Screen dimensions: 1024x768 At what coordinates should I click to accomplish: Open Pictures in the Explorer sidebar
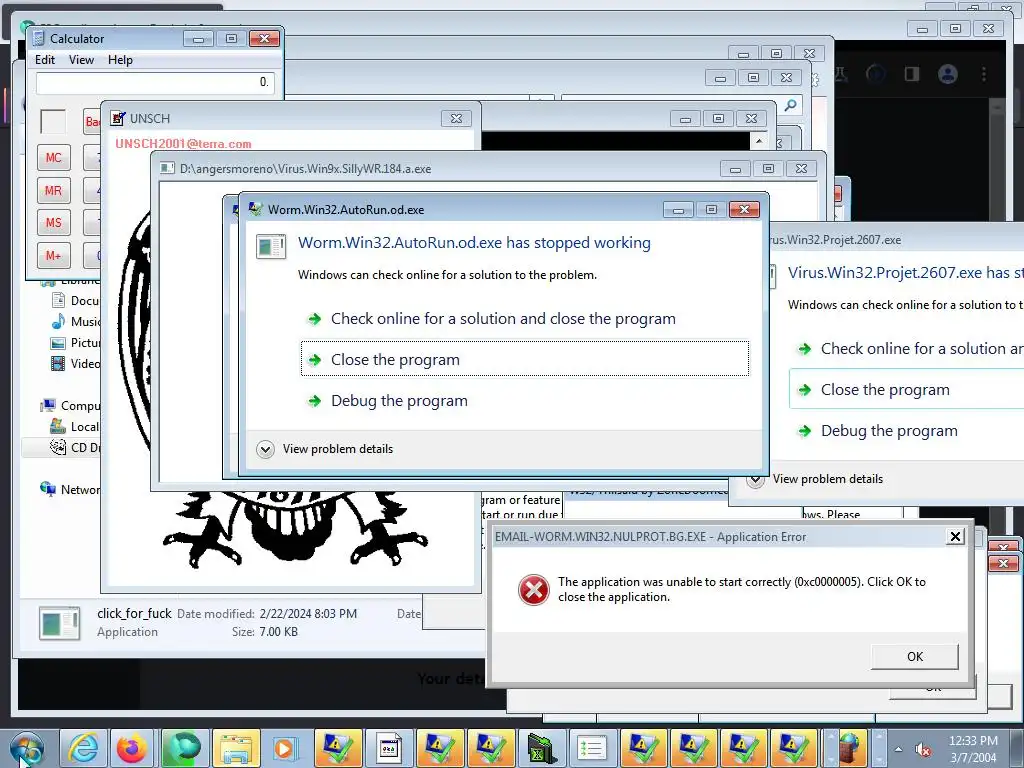[75, 342]
